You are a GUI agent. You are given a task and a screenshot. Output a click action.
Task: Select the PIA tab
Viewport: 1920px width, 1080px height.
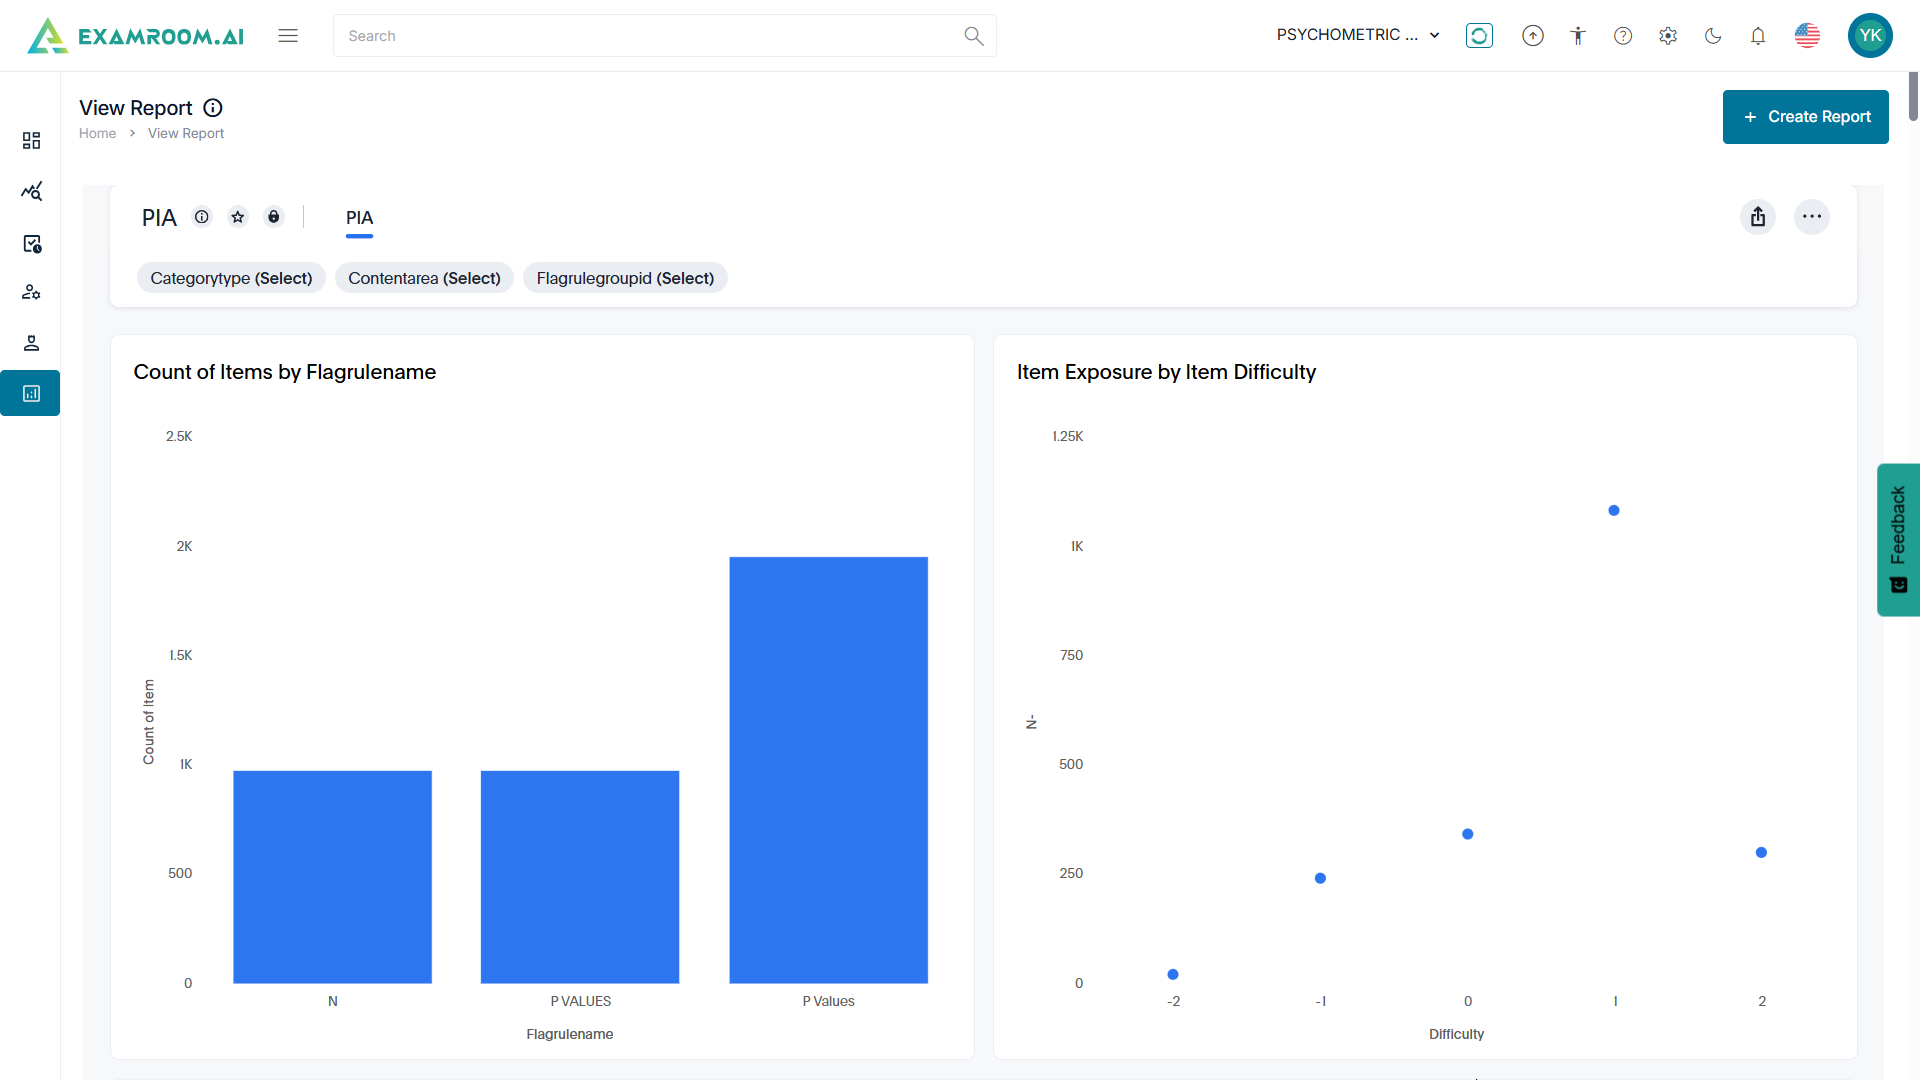(359, 218)
